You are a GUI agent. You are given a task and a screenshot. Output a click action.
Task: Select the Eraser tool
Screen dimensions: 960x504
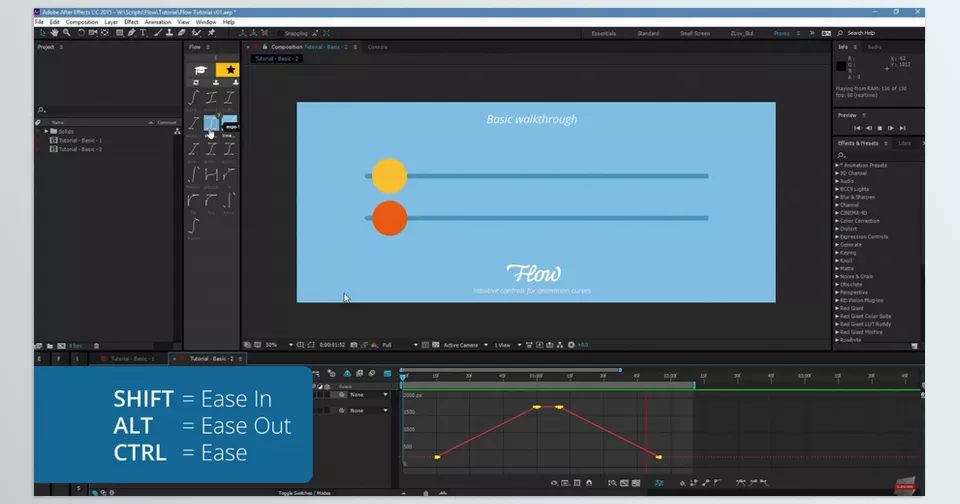[181, 33]
